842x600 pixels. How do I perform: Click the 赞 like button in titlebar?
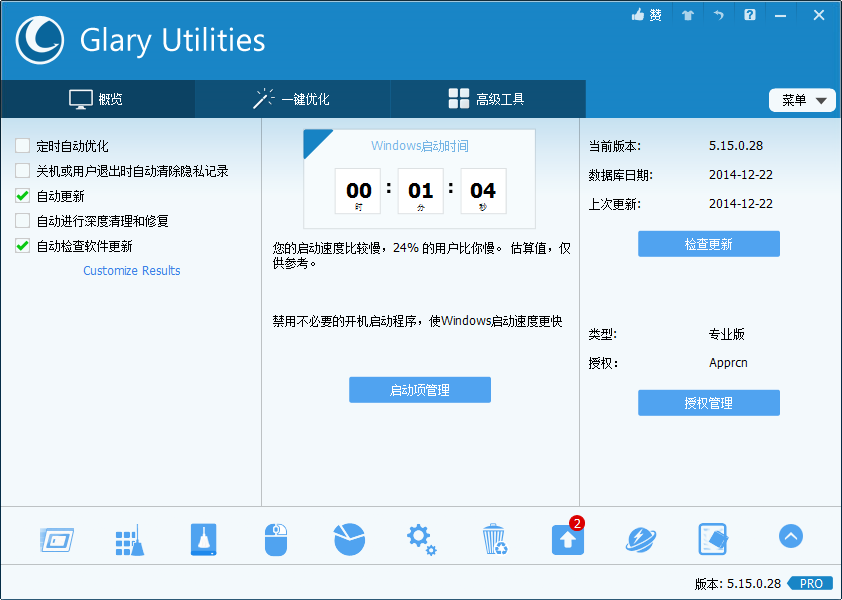point(646,15)
